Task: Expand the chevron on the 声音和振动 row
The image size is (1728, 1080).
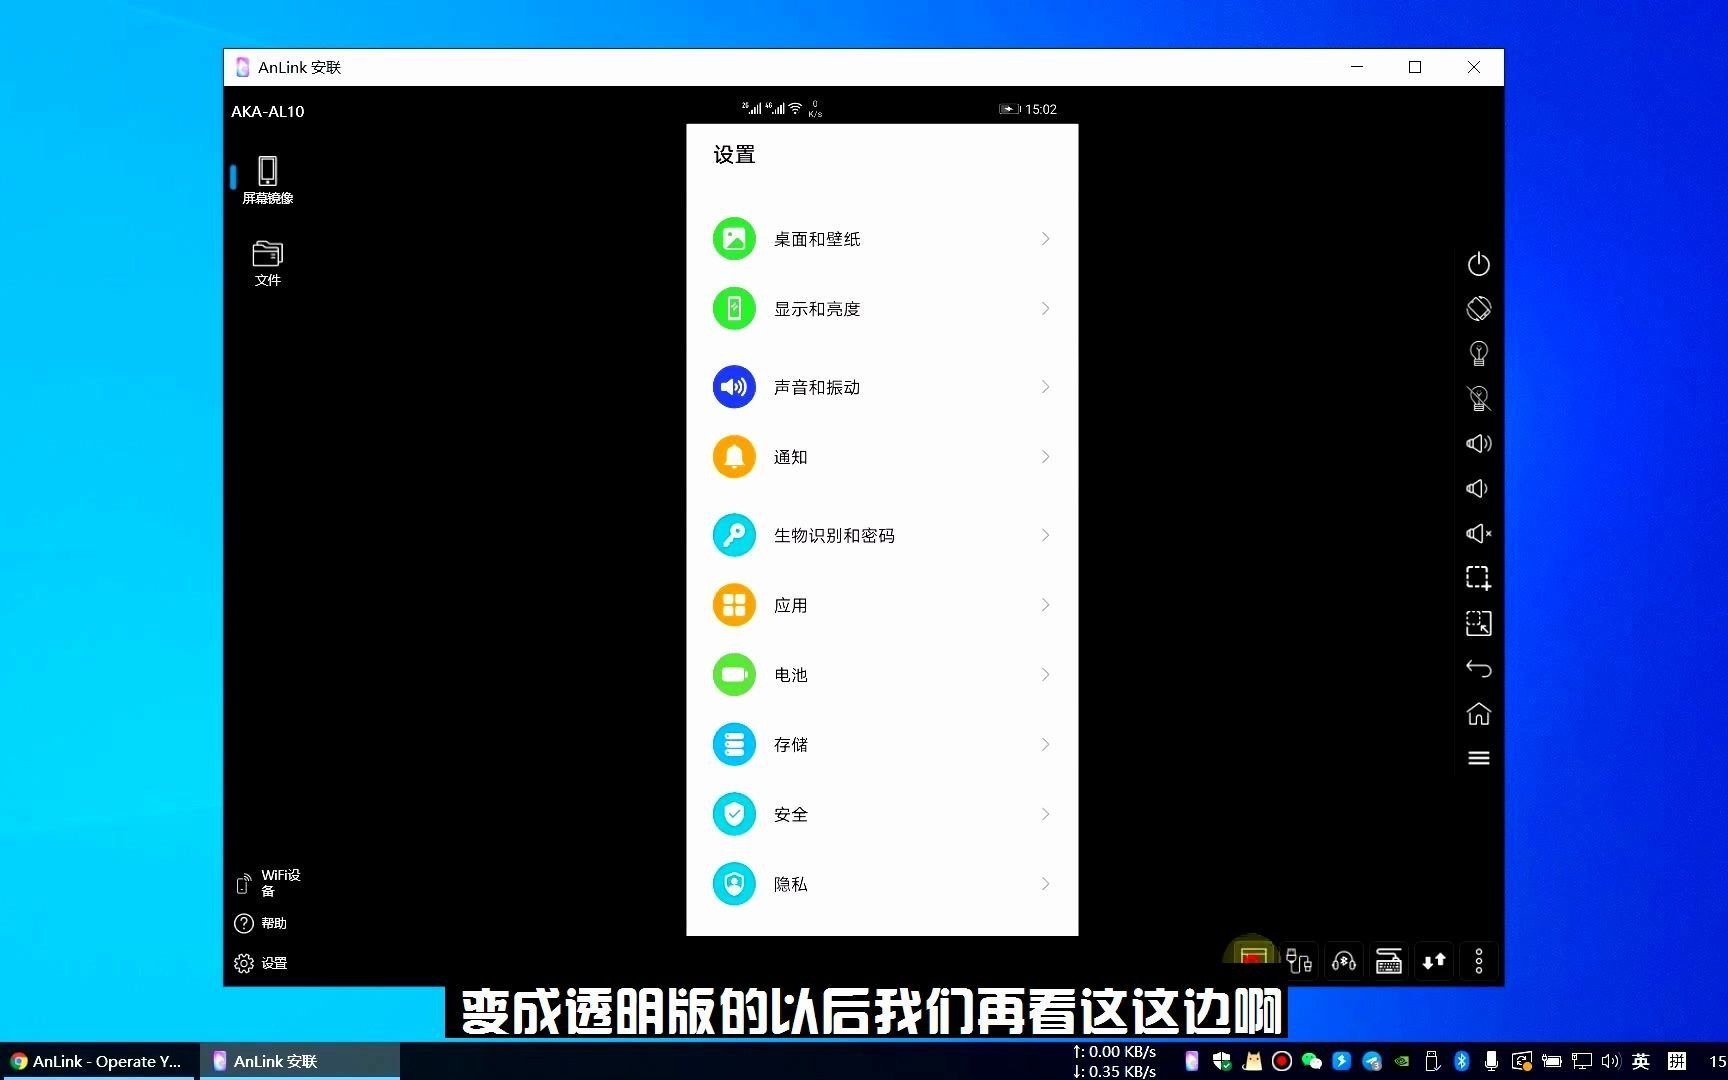Action: (x=1045, y=387)
